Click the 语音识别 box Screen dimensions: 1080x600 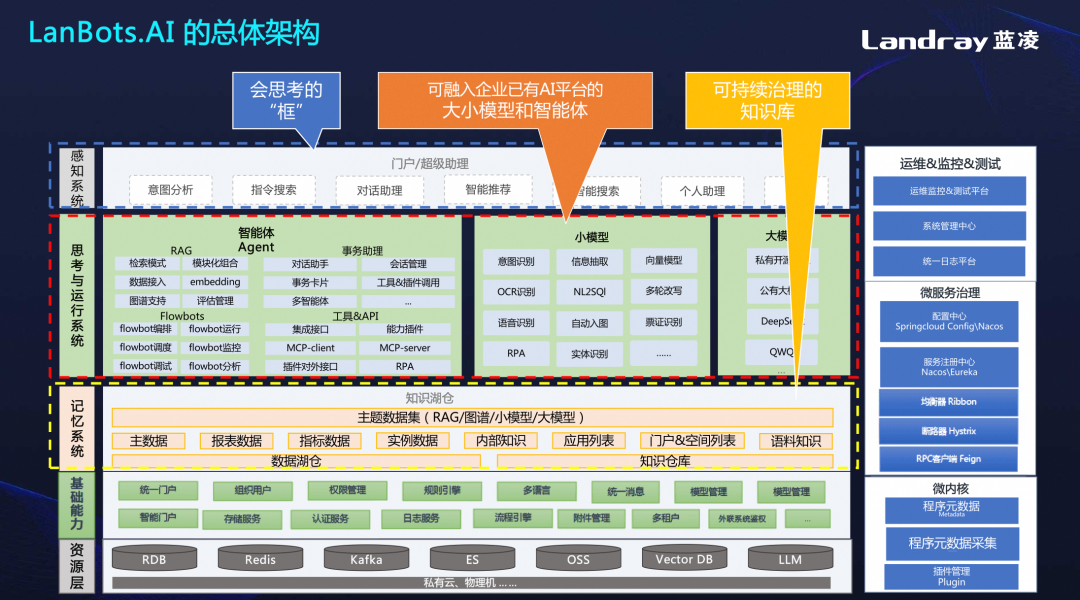pyautogui.click(x=516, y=323)
